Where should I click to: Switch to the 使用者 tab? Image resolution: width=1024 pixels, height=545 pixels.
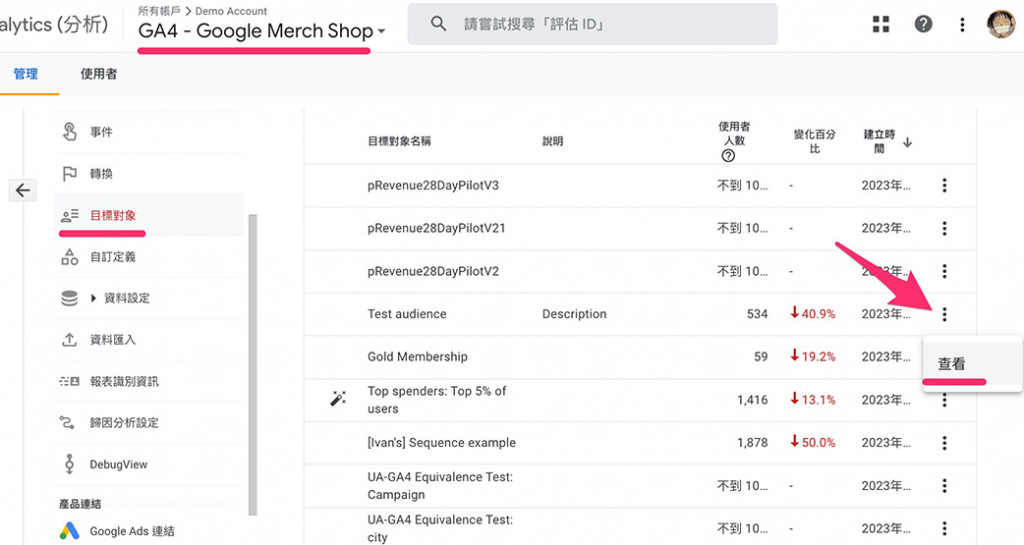(x=98, y=74)
